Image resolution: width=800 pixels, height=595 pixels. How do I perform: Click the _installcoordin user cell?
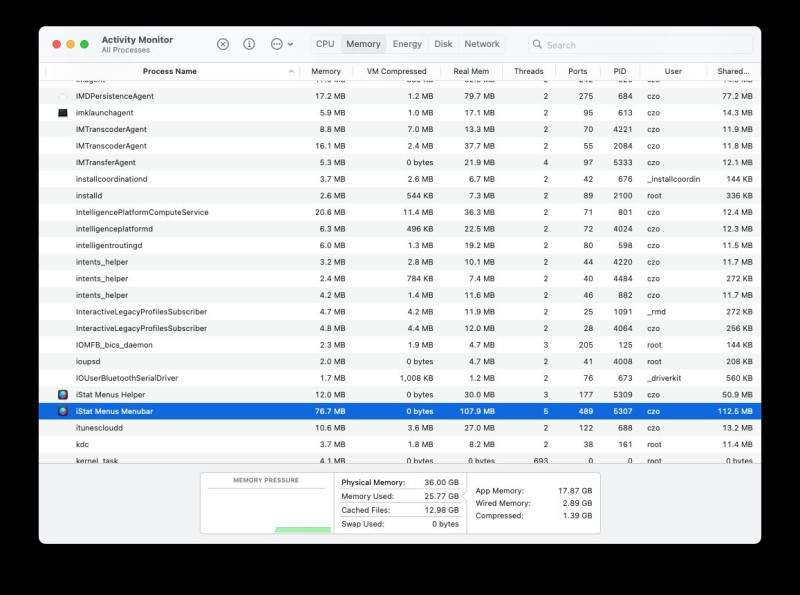click(x=673, y=179)
